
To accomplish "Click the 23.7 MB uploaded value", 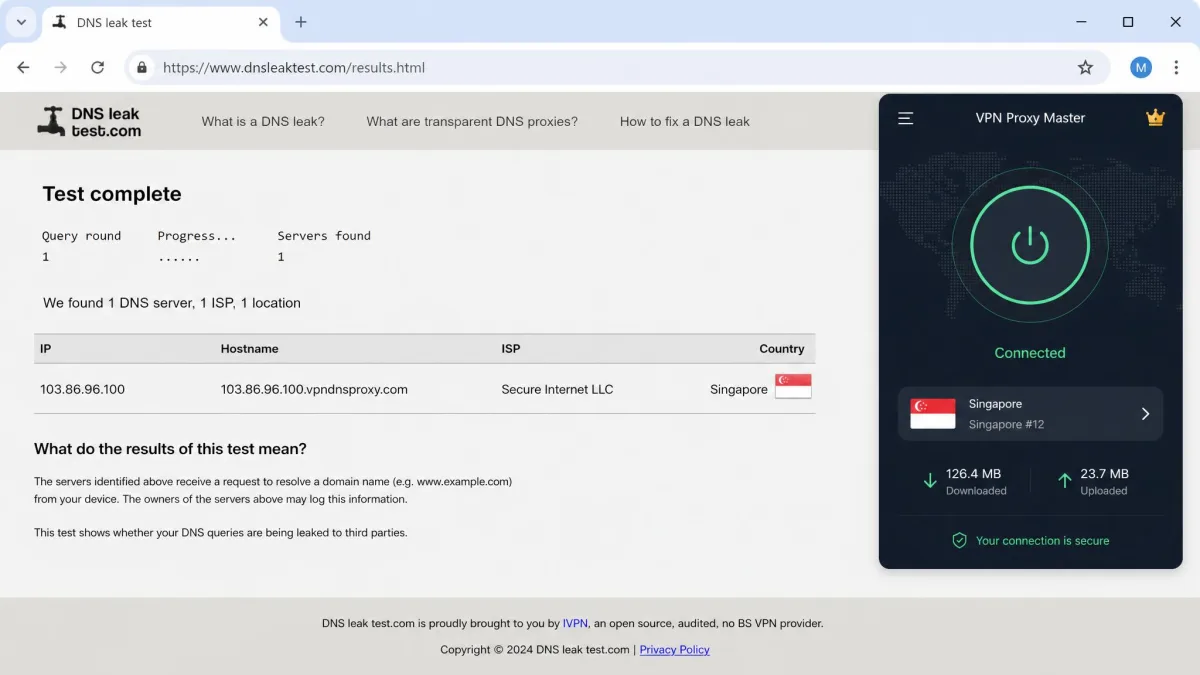I will [x=1104, y=474].
